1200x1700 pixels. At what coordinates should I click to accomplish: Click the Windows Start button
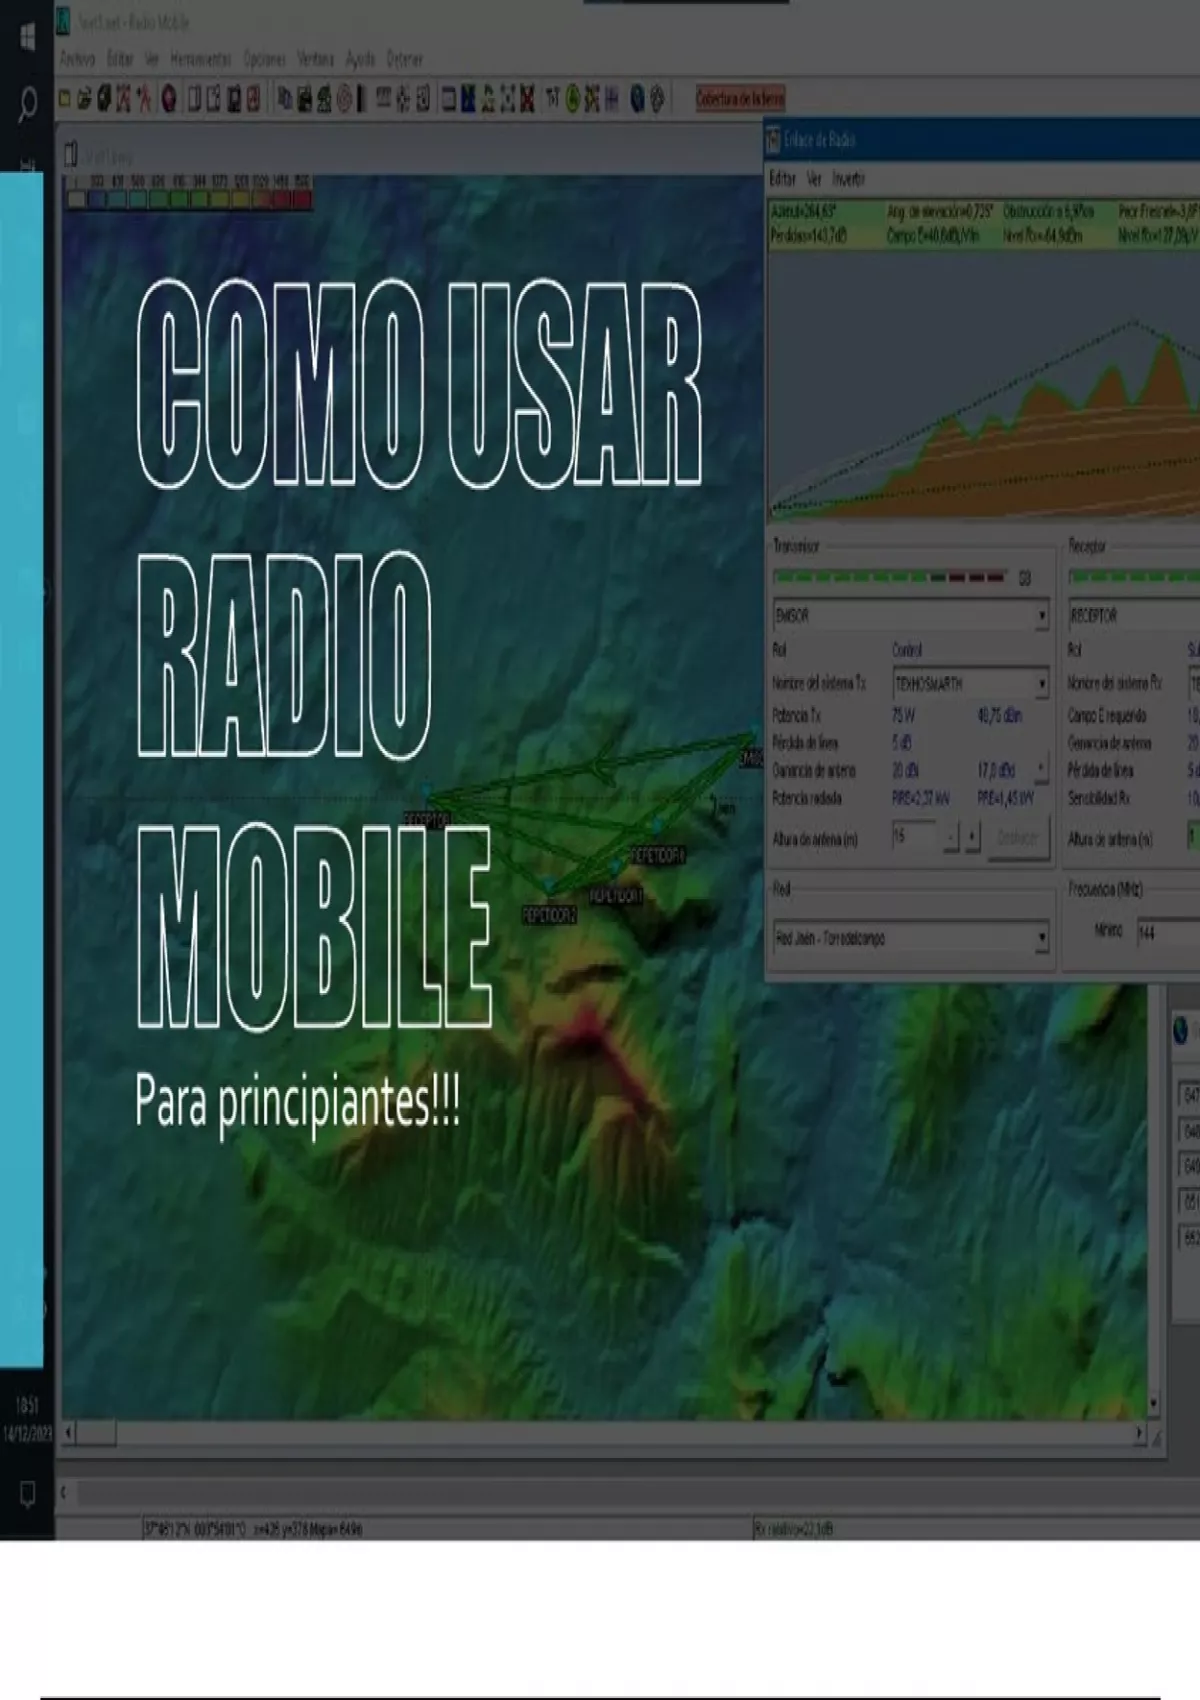click(x=27, y=37)
